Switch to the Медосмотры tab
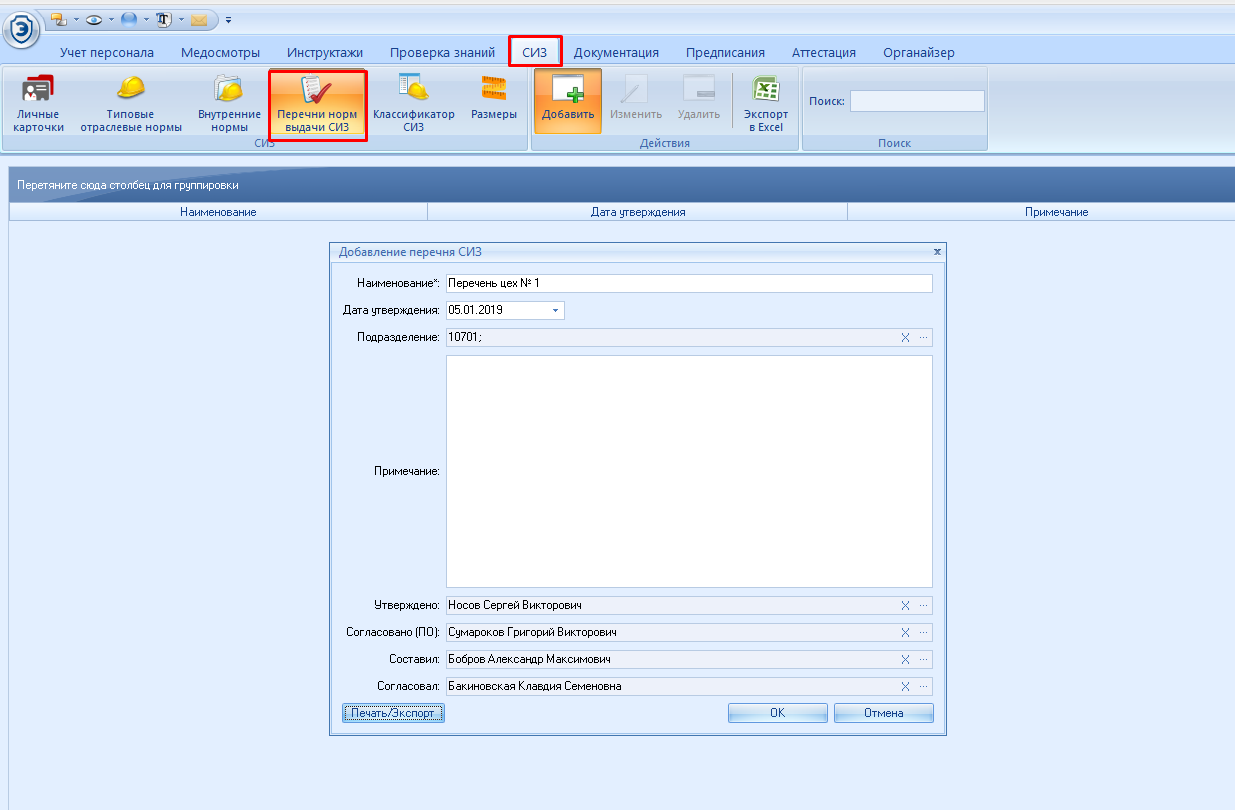 (220, 53)
